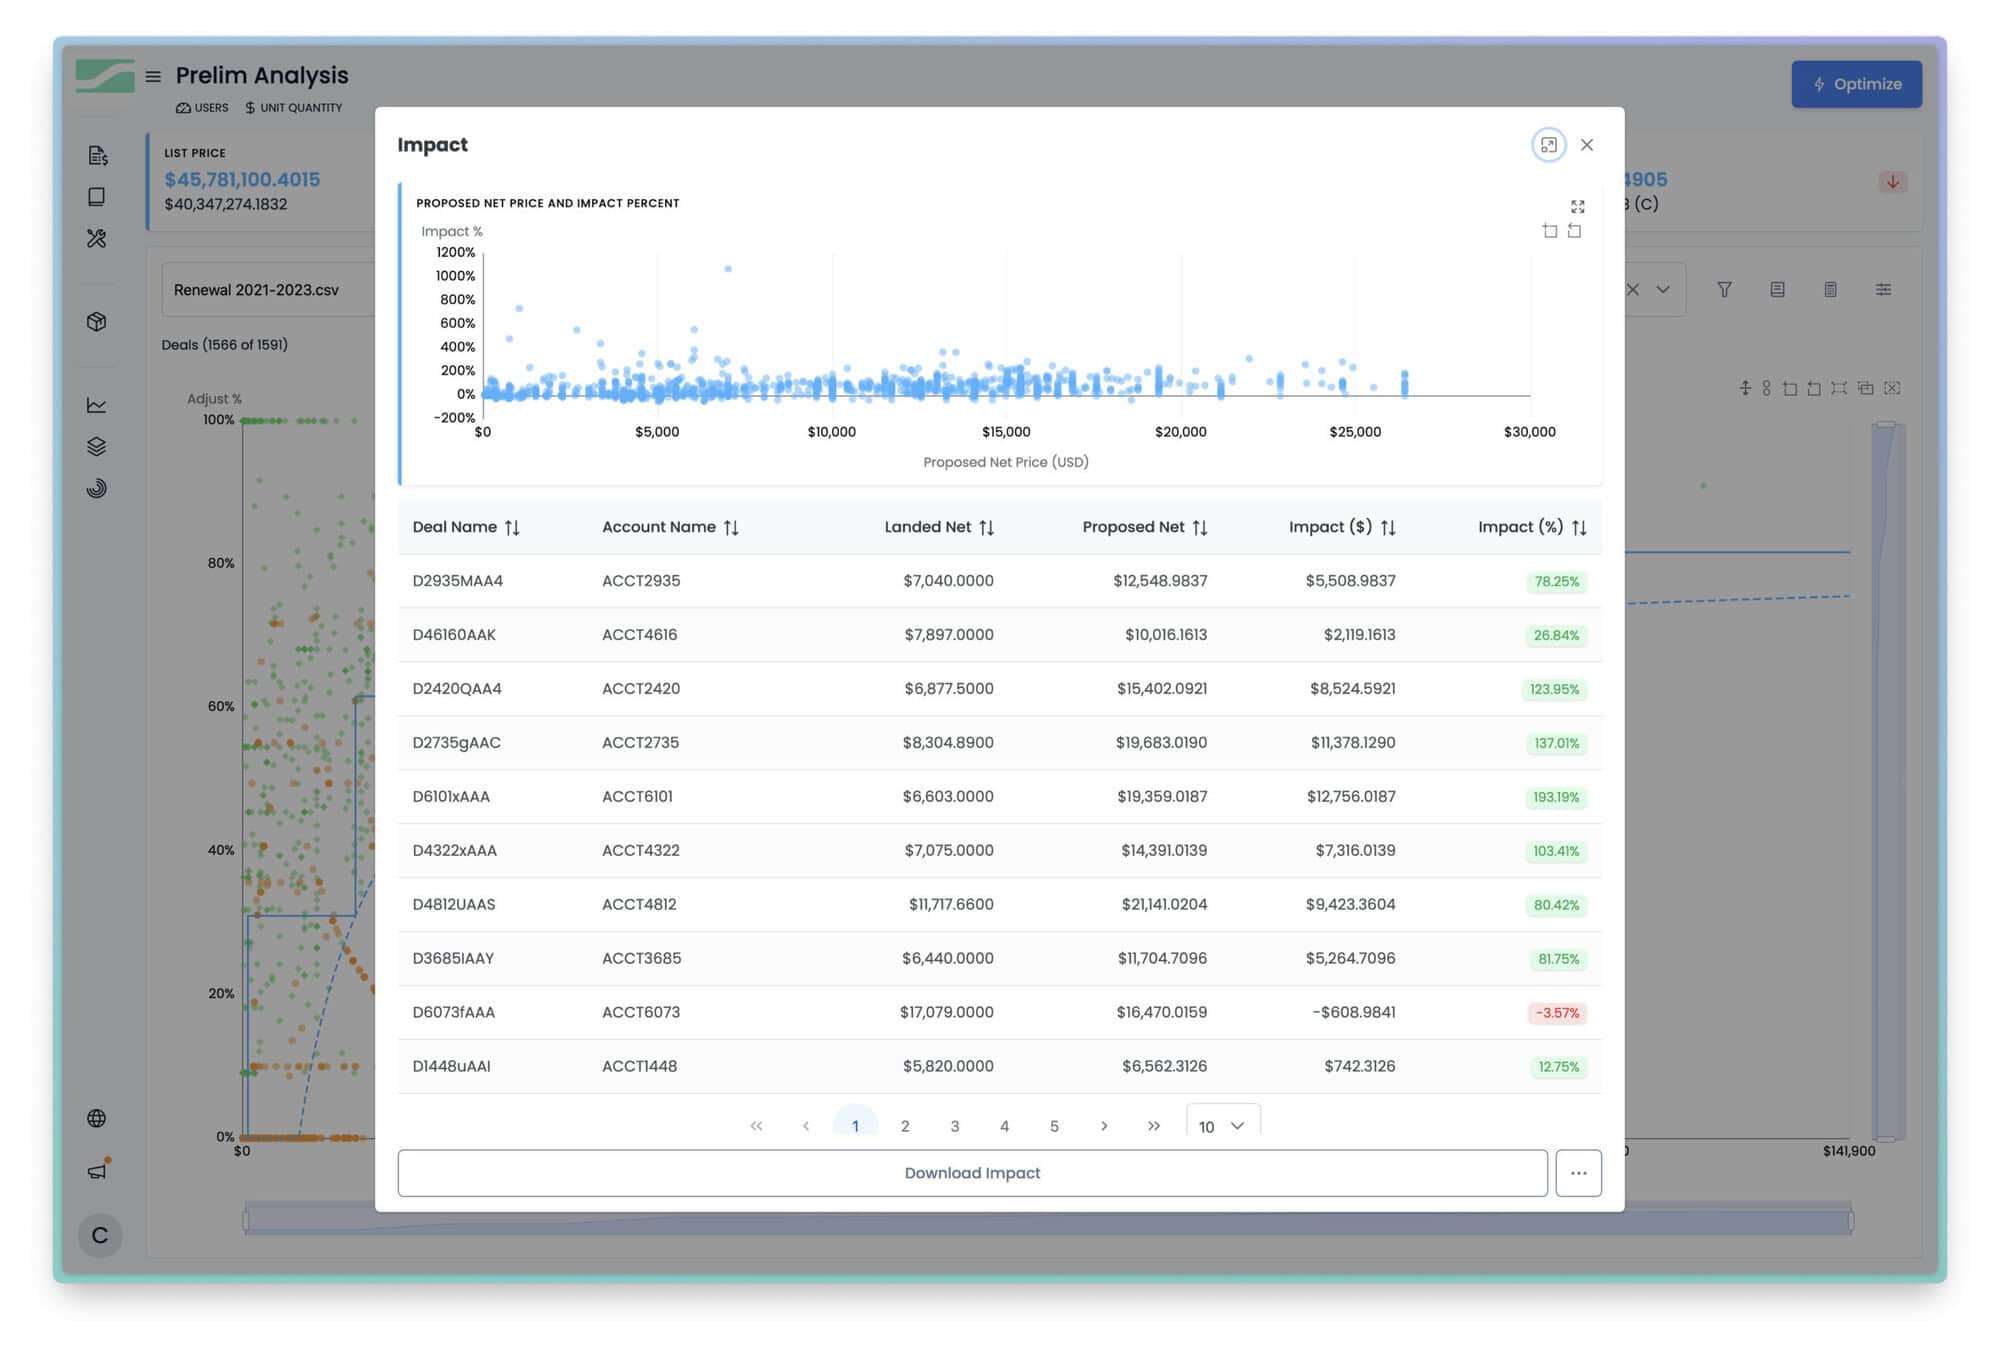Click the UNIT QUANTITY tag
The image size is (2000, 1353).
(x=294, y=108)
